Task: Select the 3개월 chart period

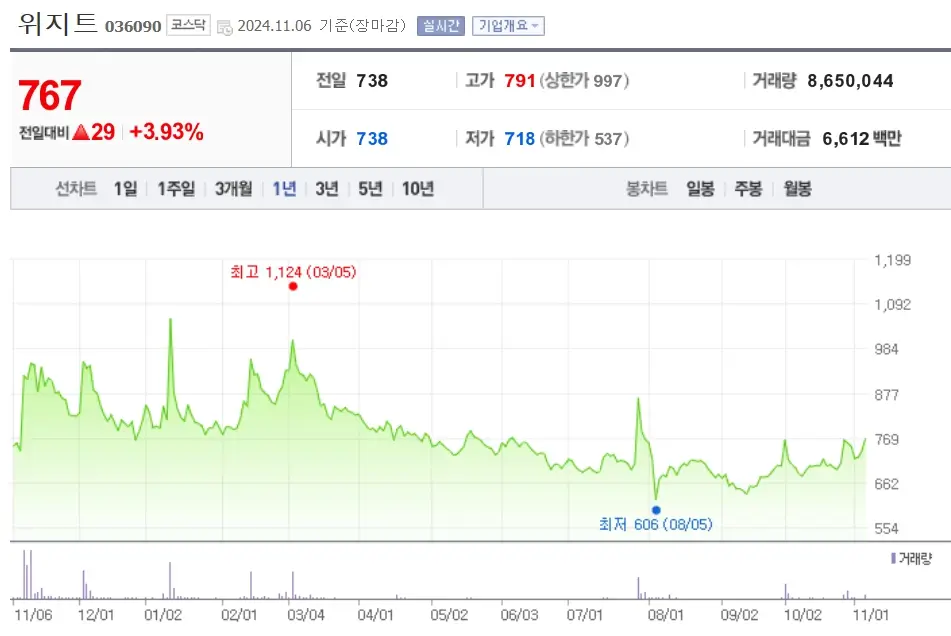Action: [231, 187]
